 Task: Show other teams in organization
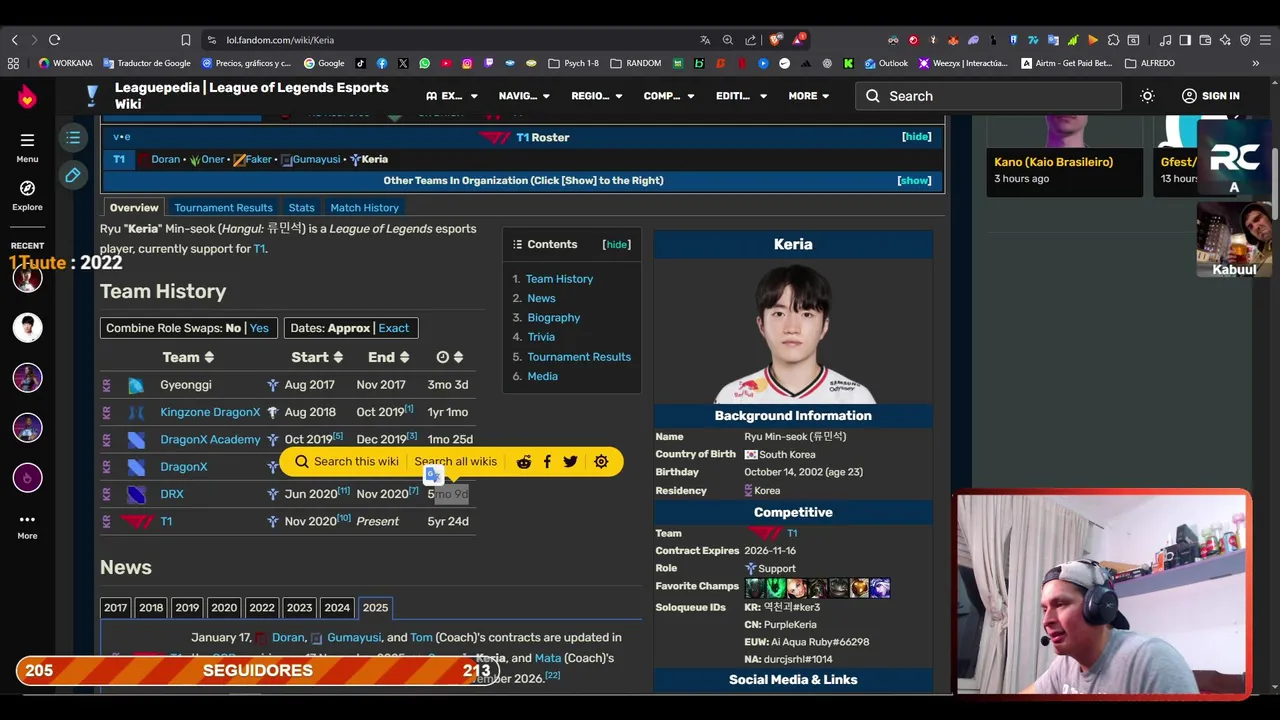coord(914,181)
